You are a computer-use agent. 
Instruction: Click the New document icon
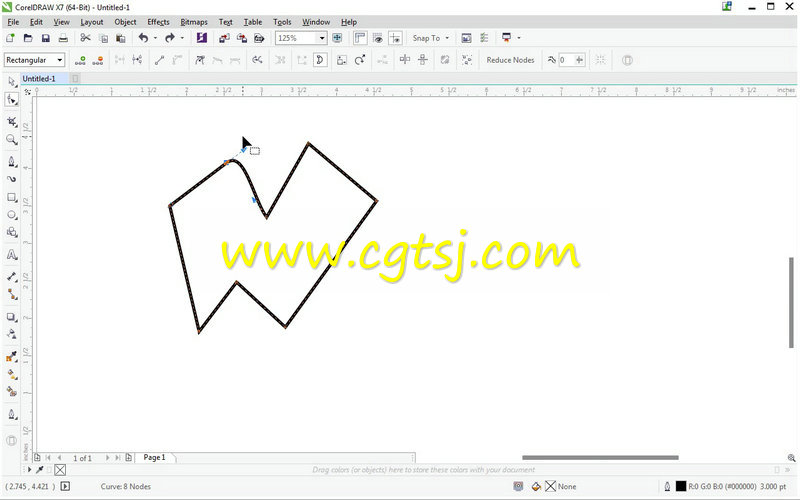point(10,38)
